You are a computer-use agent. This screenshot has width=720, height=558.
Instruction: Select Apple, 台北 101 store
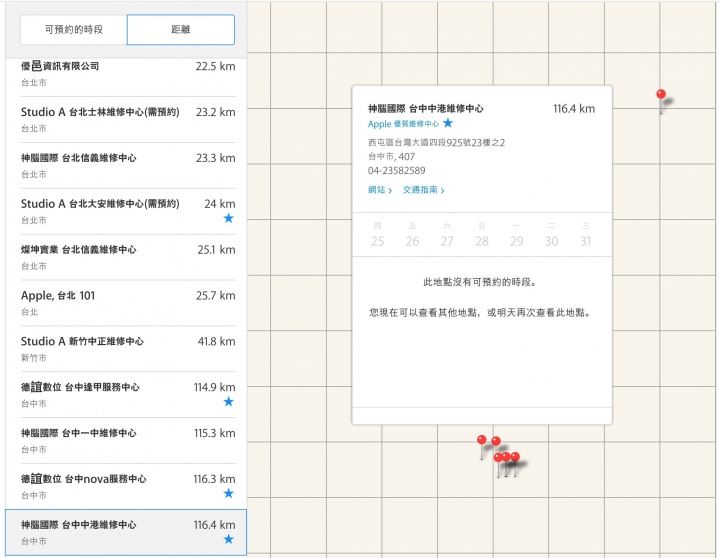[128, 304]
